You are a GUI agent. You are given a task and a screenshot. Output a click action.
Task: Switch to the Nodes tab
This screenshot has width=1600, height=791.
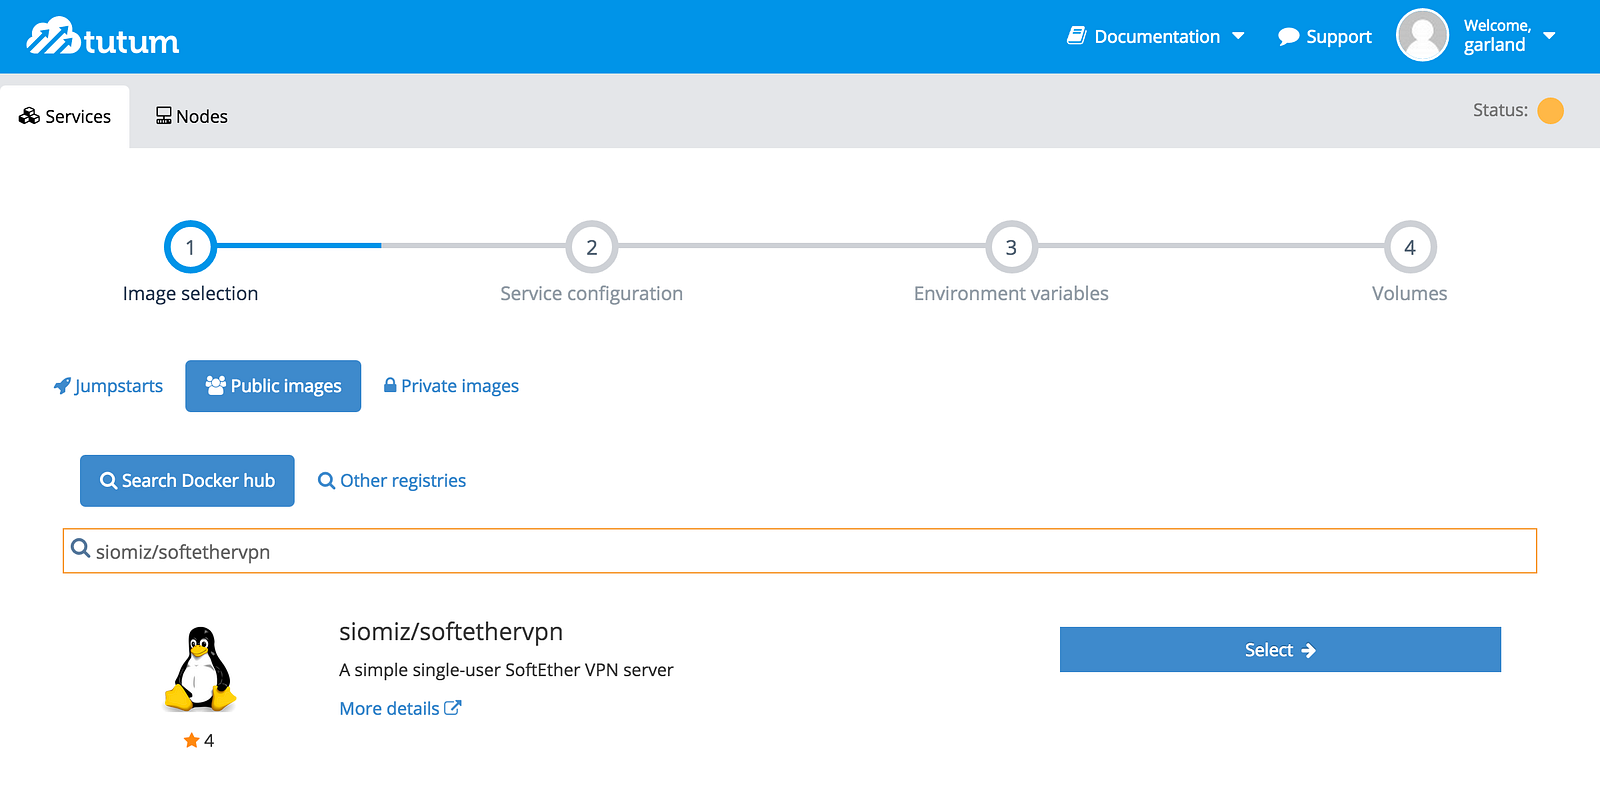(x=191, y=117)
